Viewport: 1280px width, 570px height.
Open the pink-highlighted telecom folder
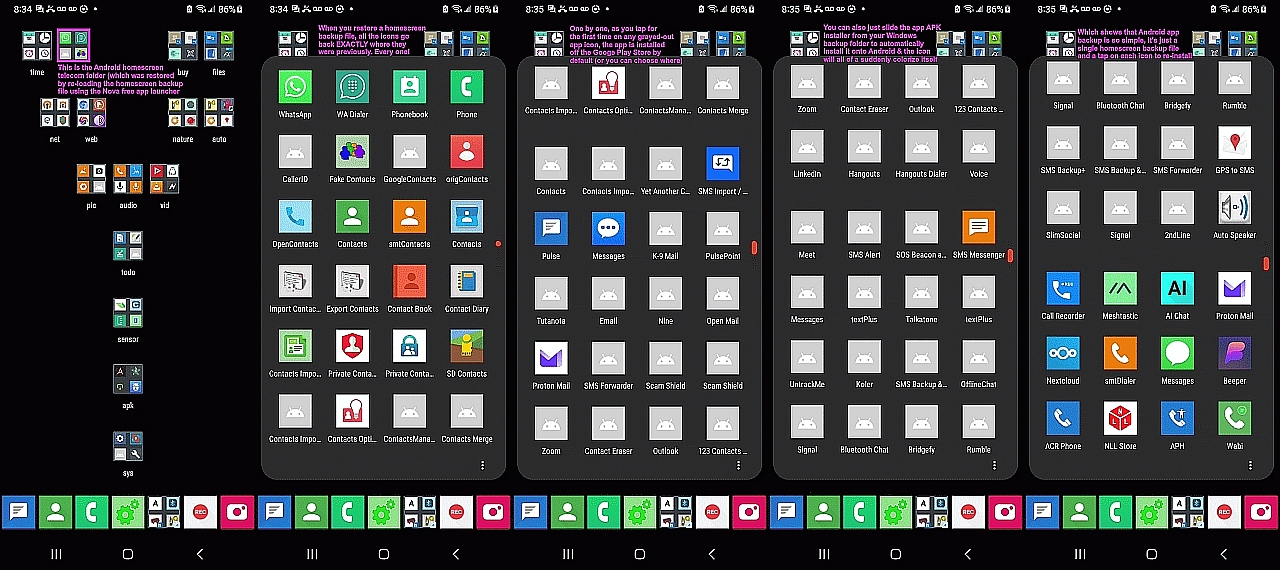click(x=73, y=45)
